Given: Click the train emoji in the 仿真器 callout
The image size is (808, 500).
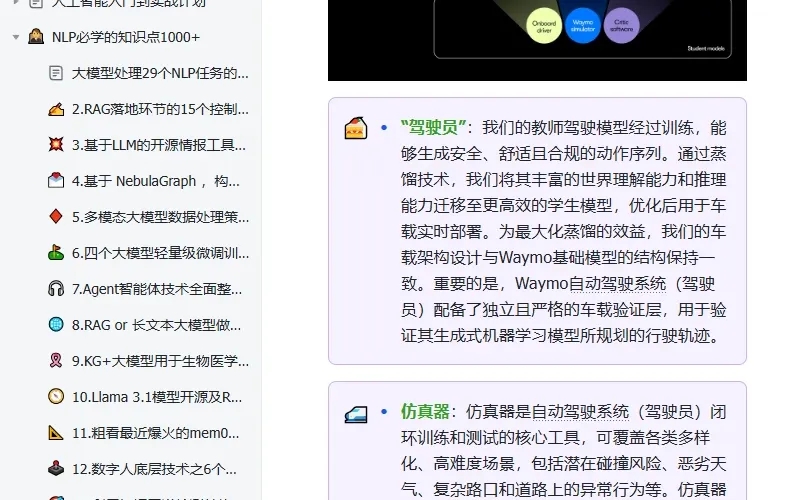Looking at the screenshot, I should (356, 414).
